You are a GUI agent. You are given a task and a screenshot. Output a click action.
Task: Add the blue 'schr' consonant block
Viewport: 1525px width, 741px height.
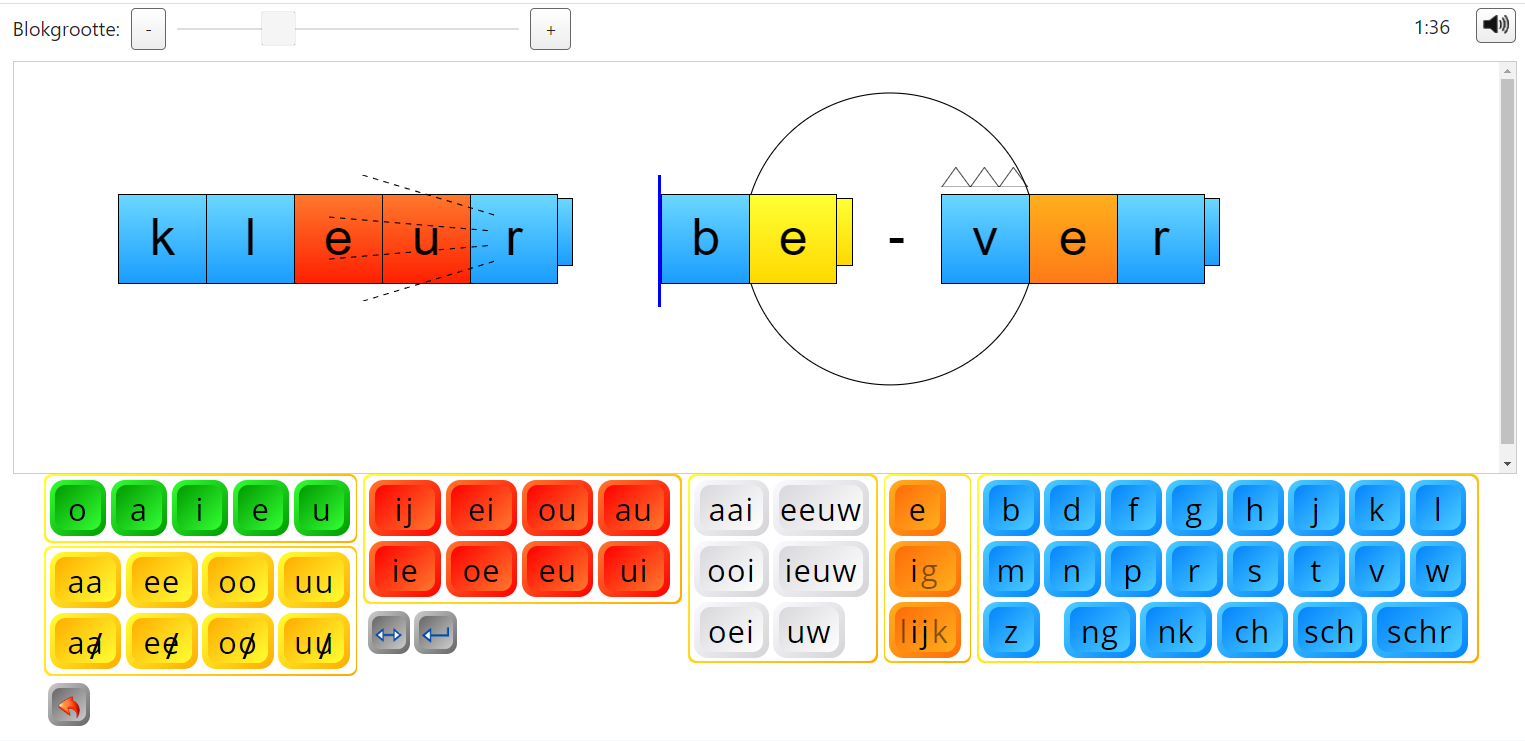tap(1419, 631)
